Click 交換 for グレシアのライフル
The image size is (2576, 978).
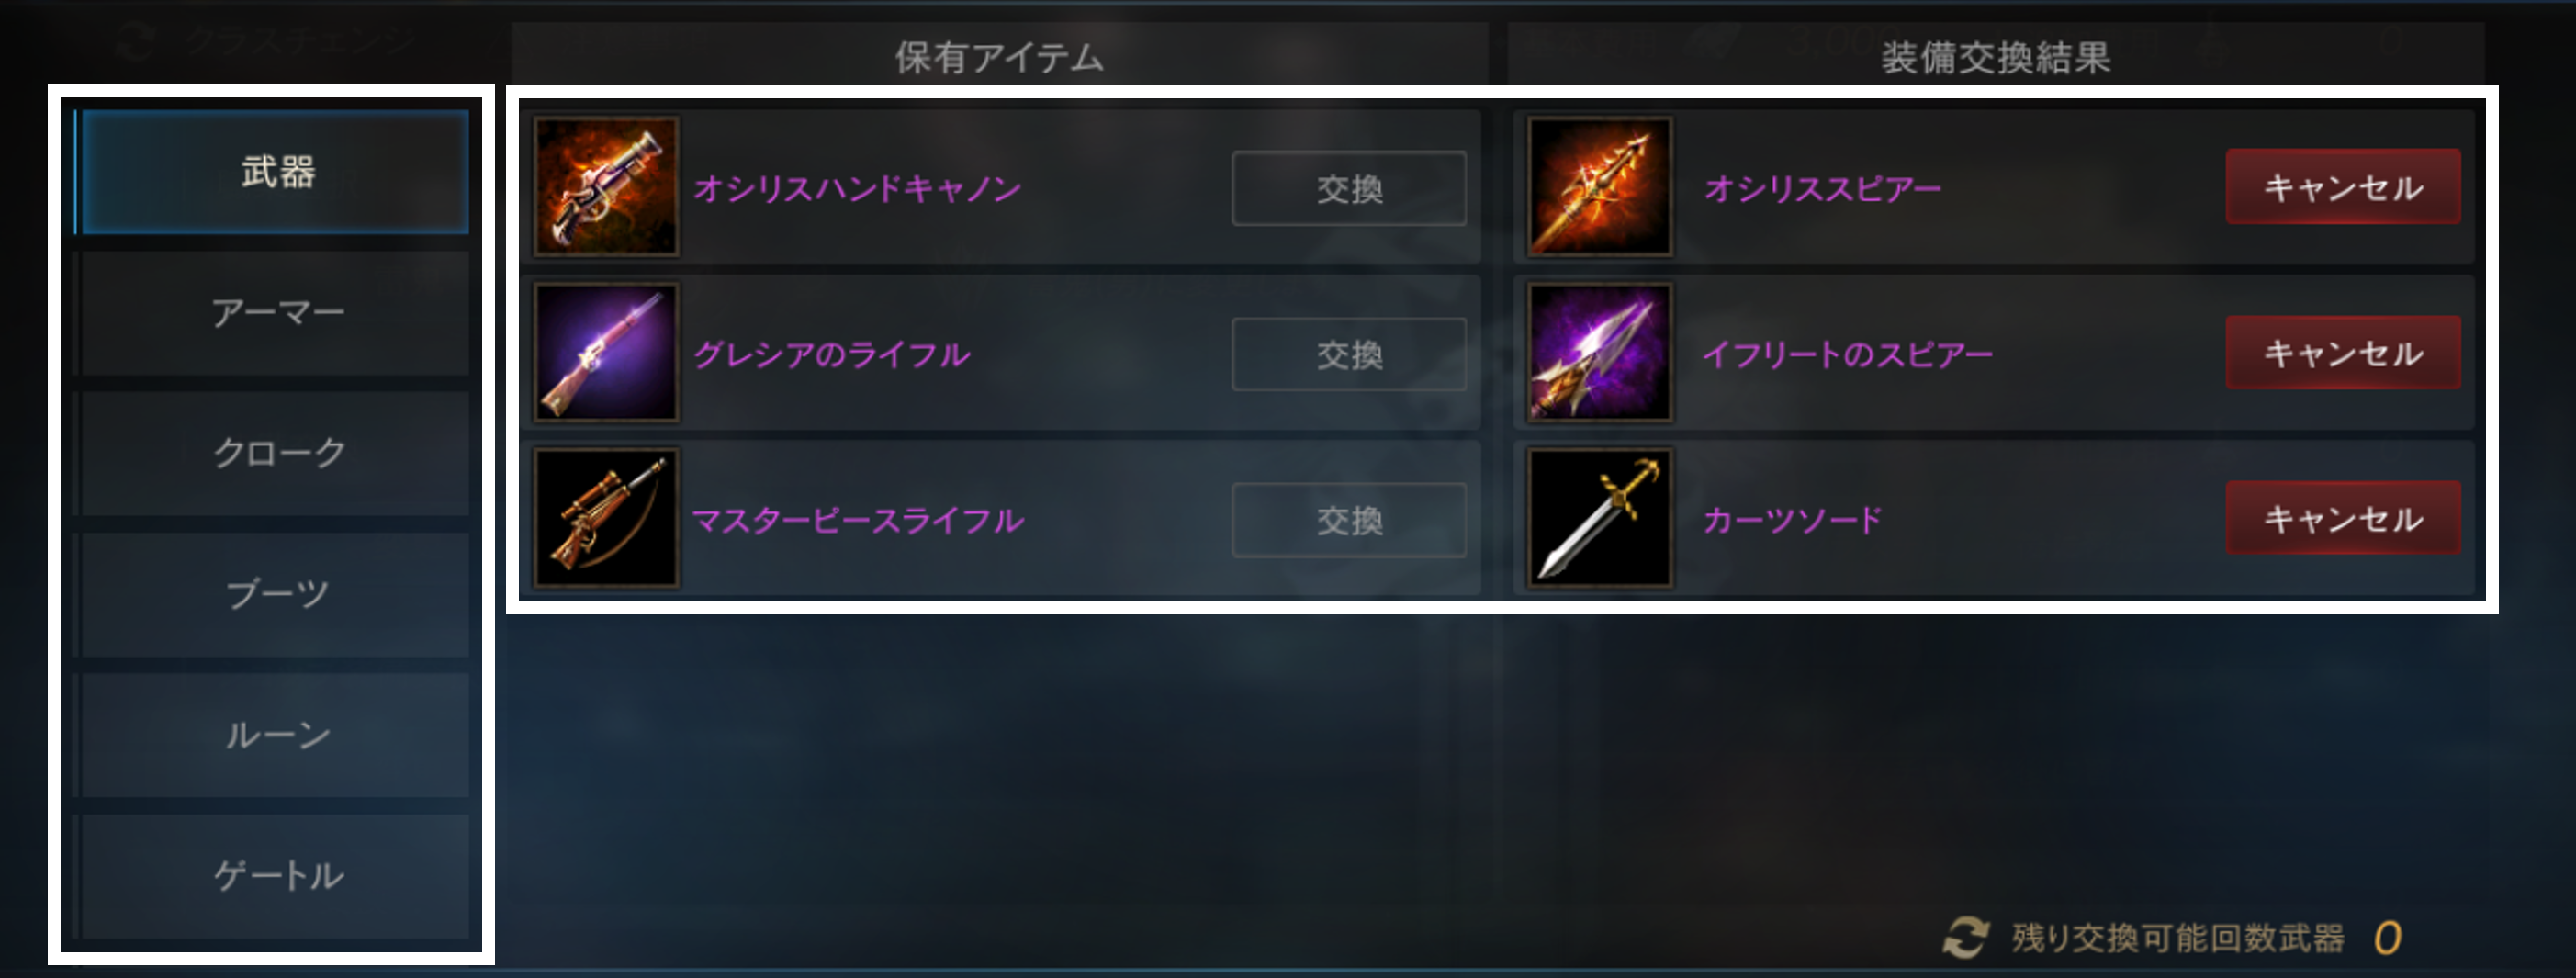1349,354
